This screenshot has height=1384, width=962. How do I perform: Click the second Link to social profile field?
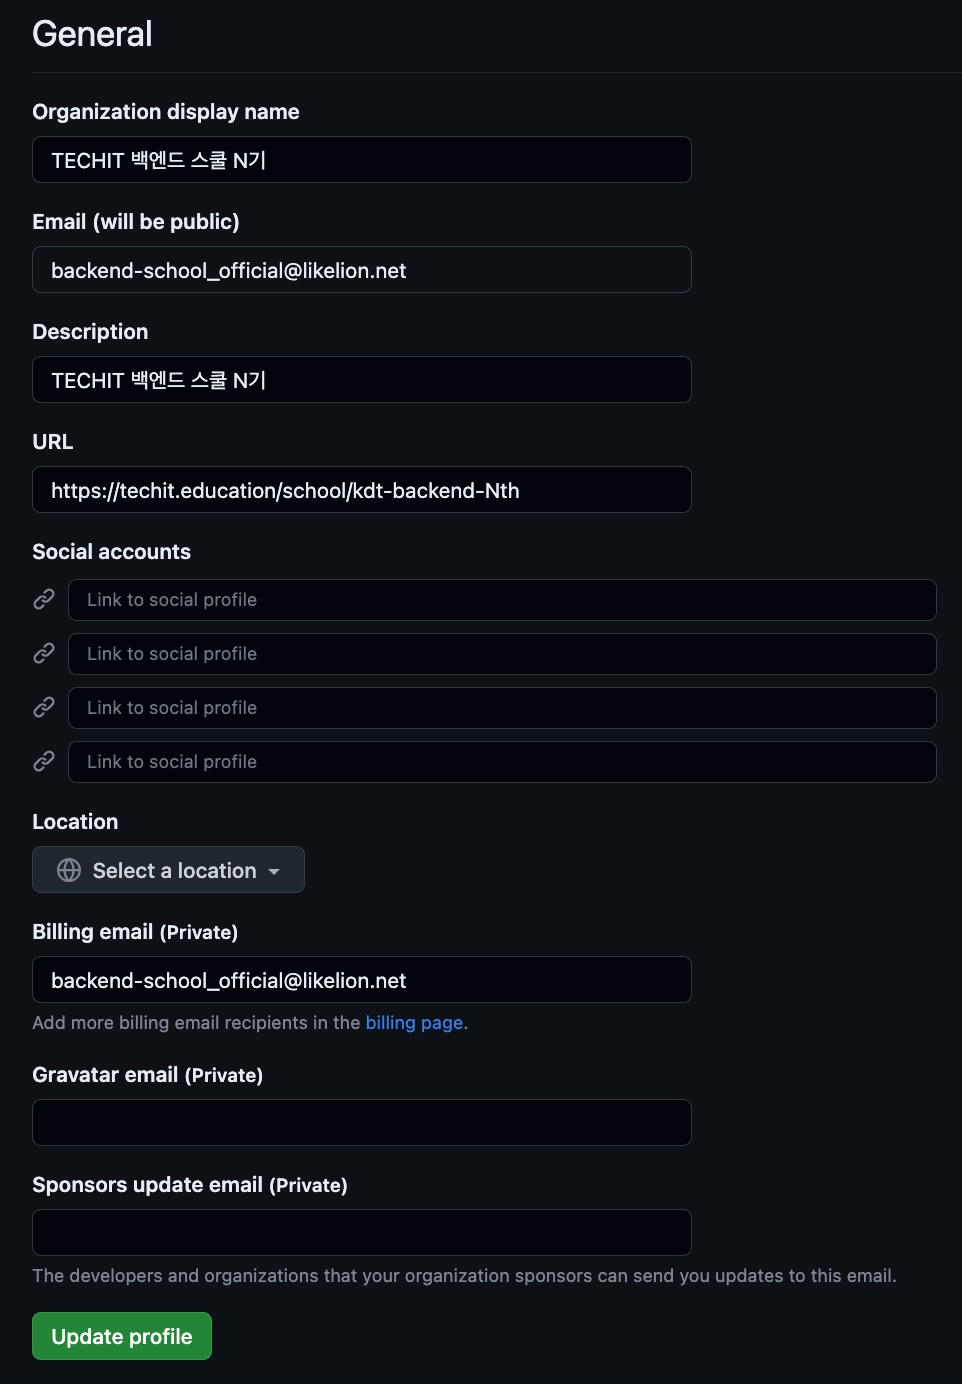tap(501, 654)
